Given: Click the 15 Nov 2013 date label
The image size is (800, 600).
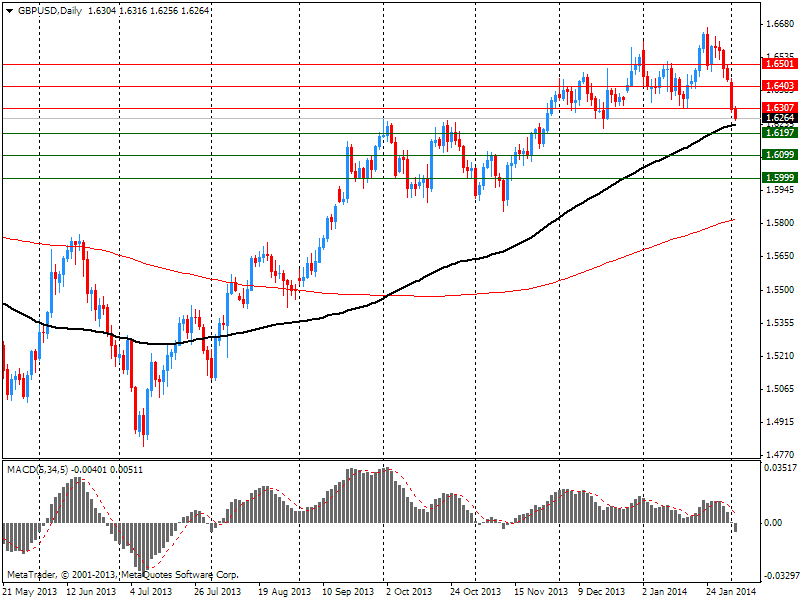Looking at the screenshot, I should [x=540, y=592].
